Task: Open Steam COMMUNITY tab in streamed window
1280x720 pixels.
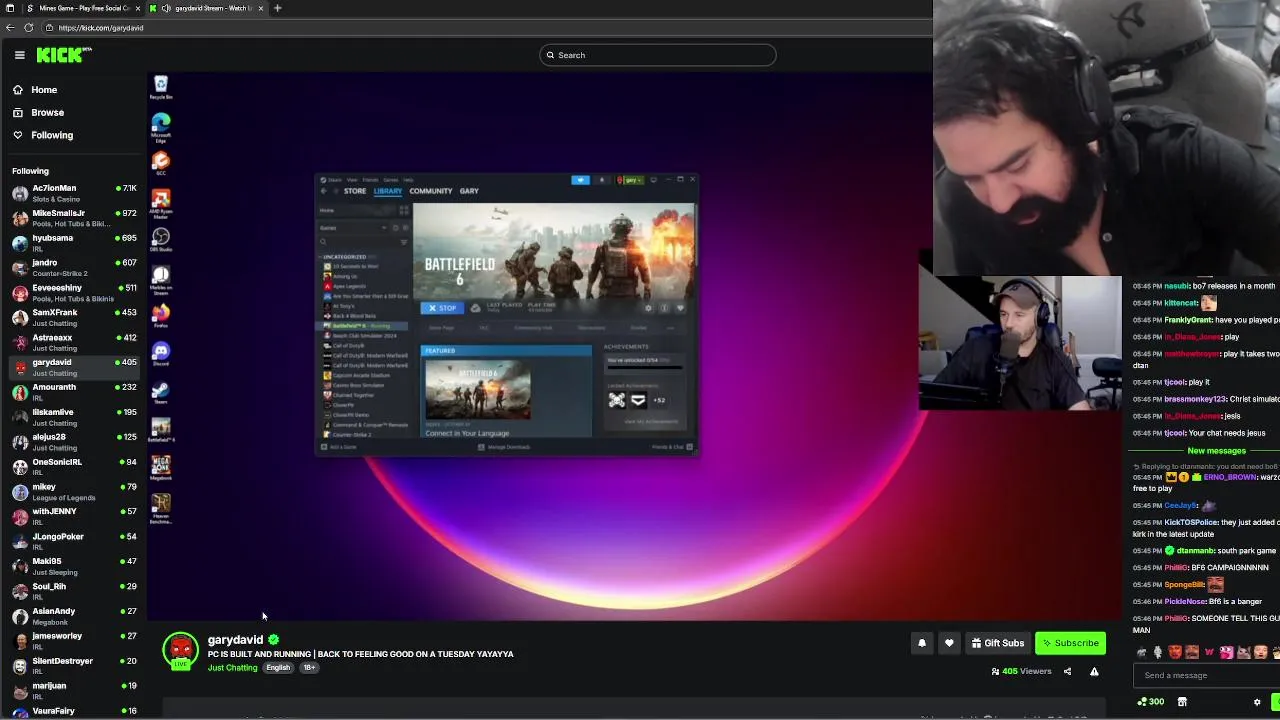Action: (x=431, y=191)
